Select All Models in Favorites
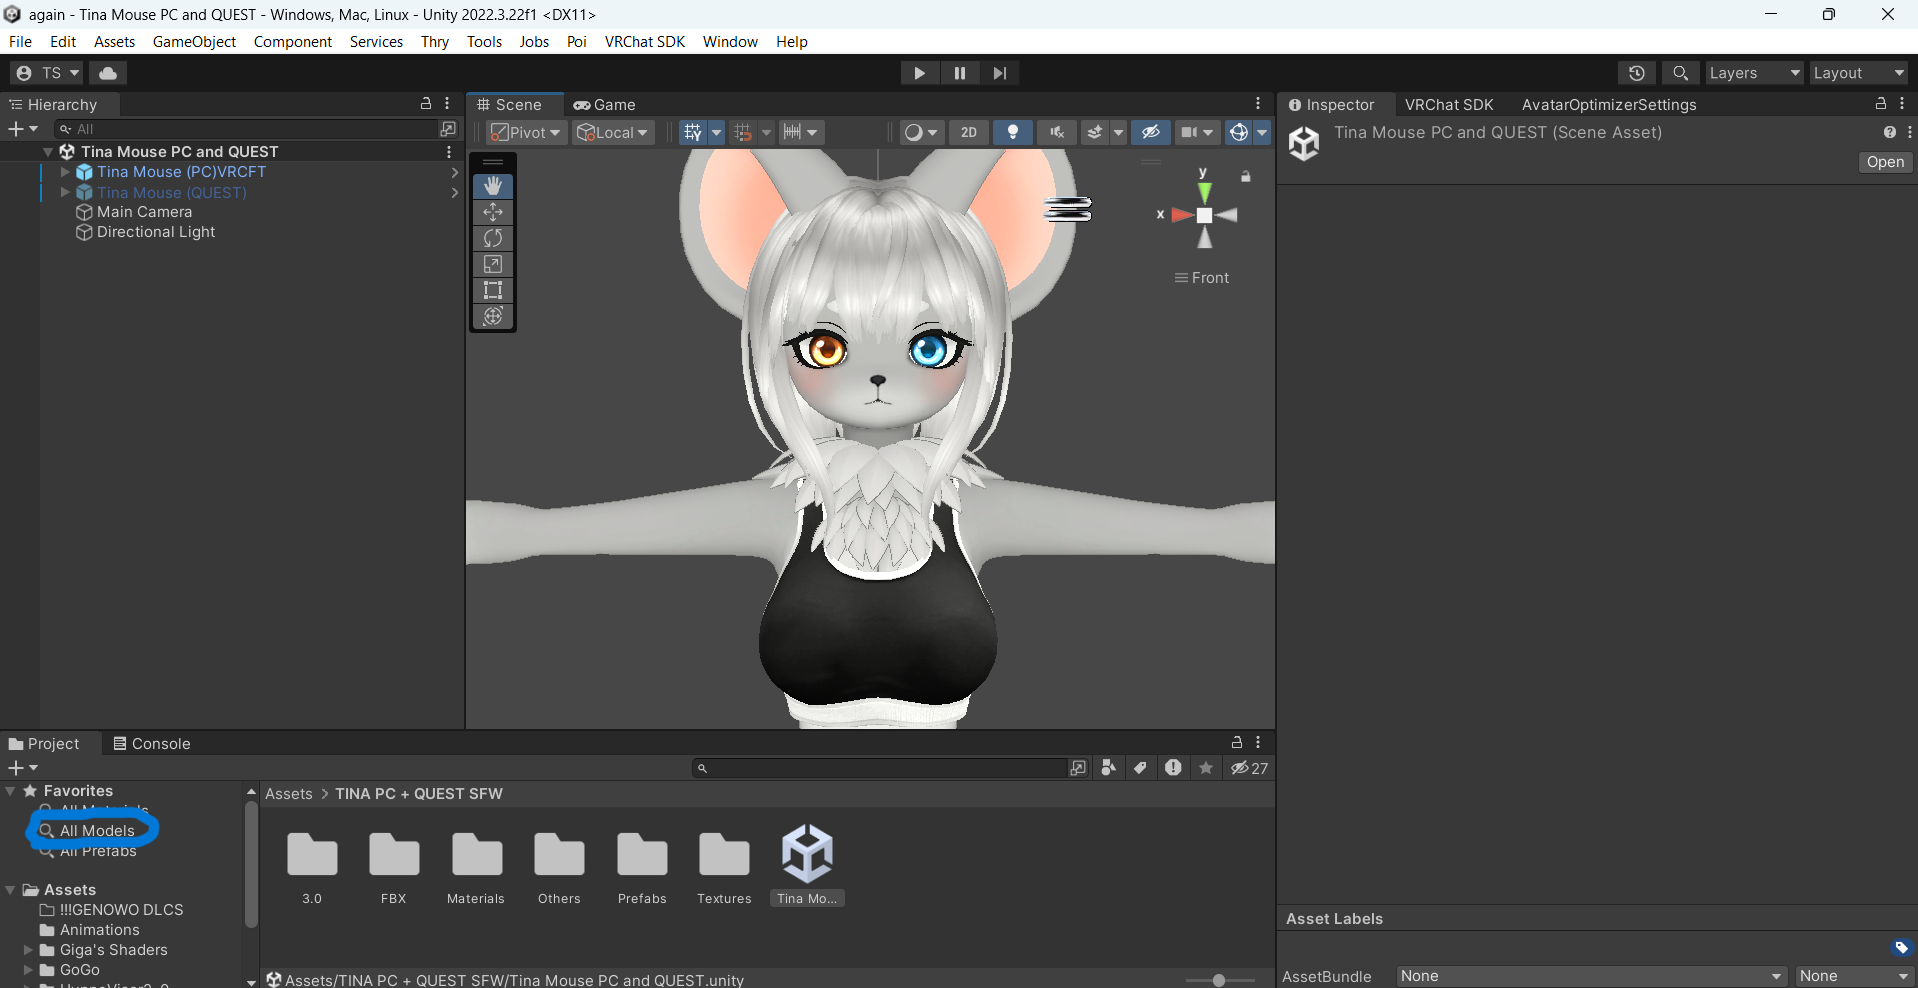This screenshot has height=988, width=1918. point(97,831)
